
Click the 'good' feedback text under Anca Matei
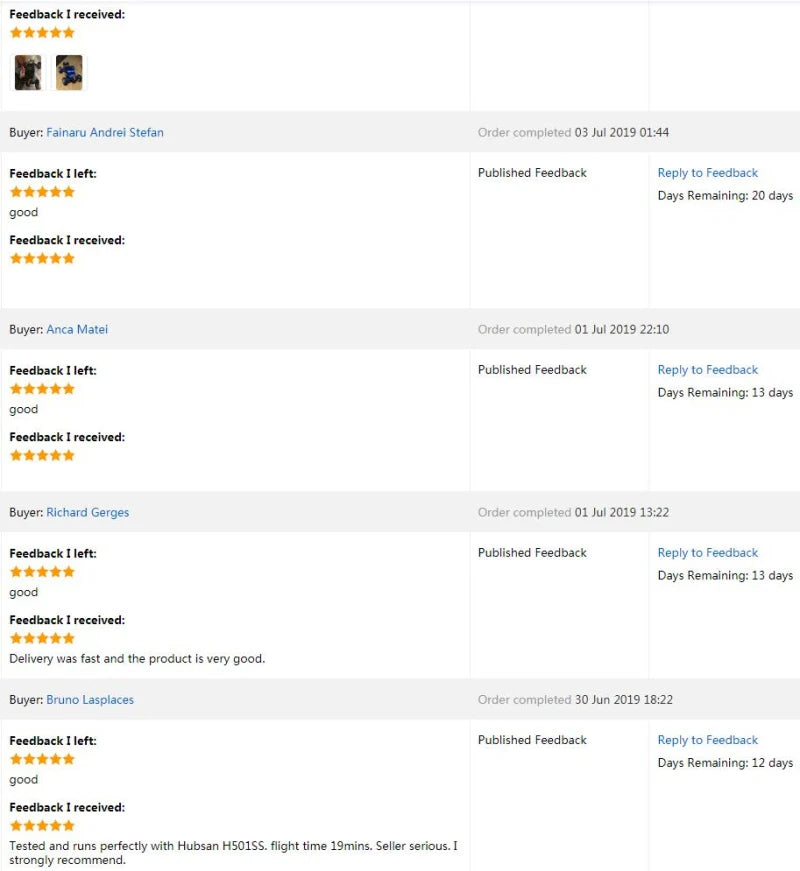click(22, 409)
